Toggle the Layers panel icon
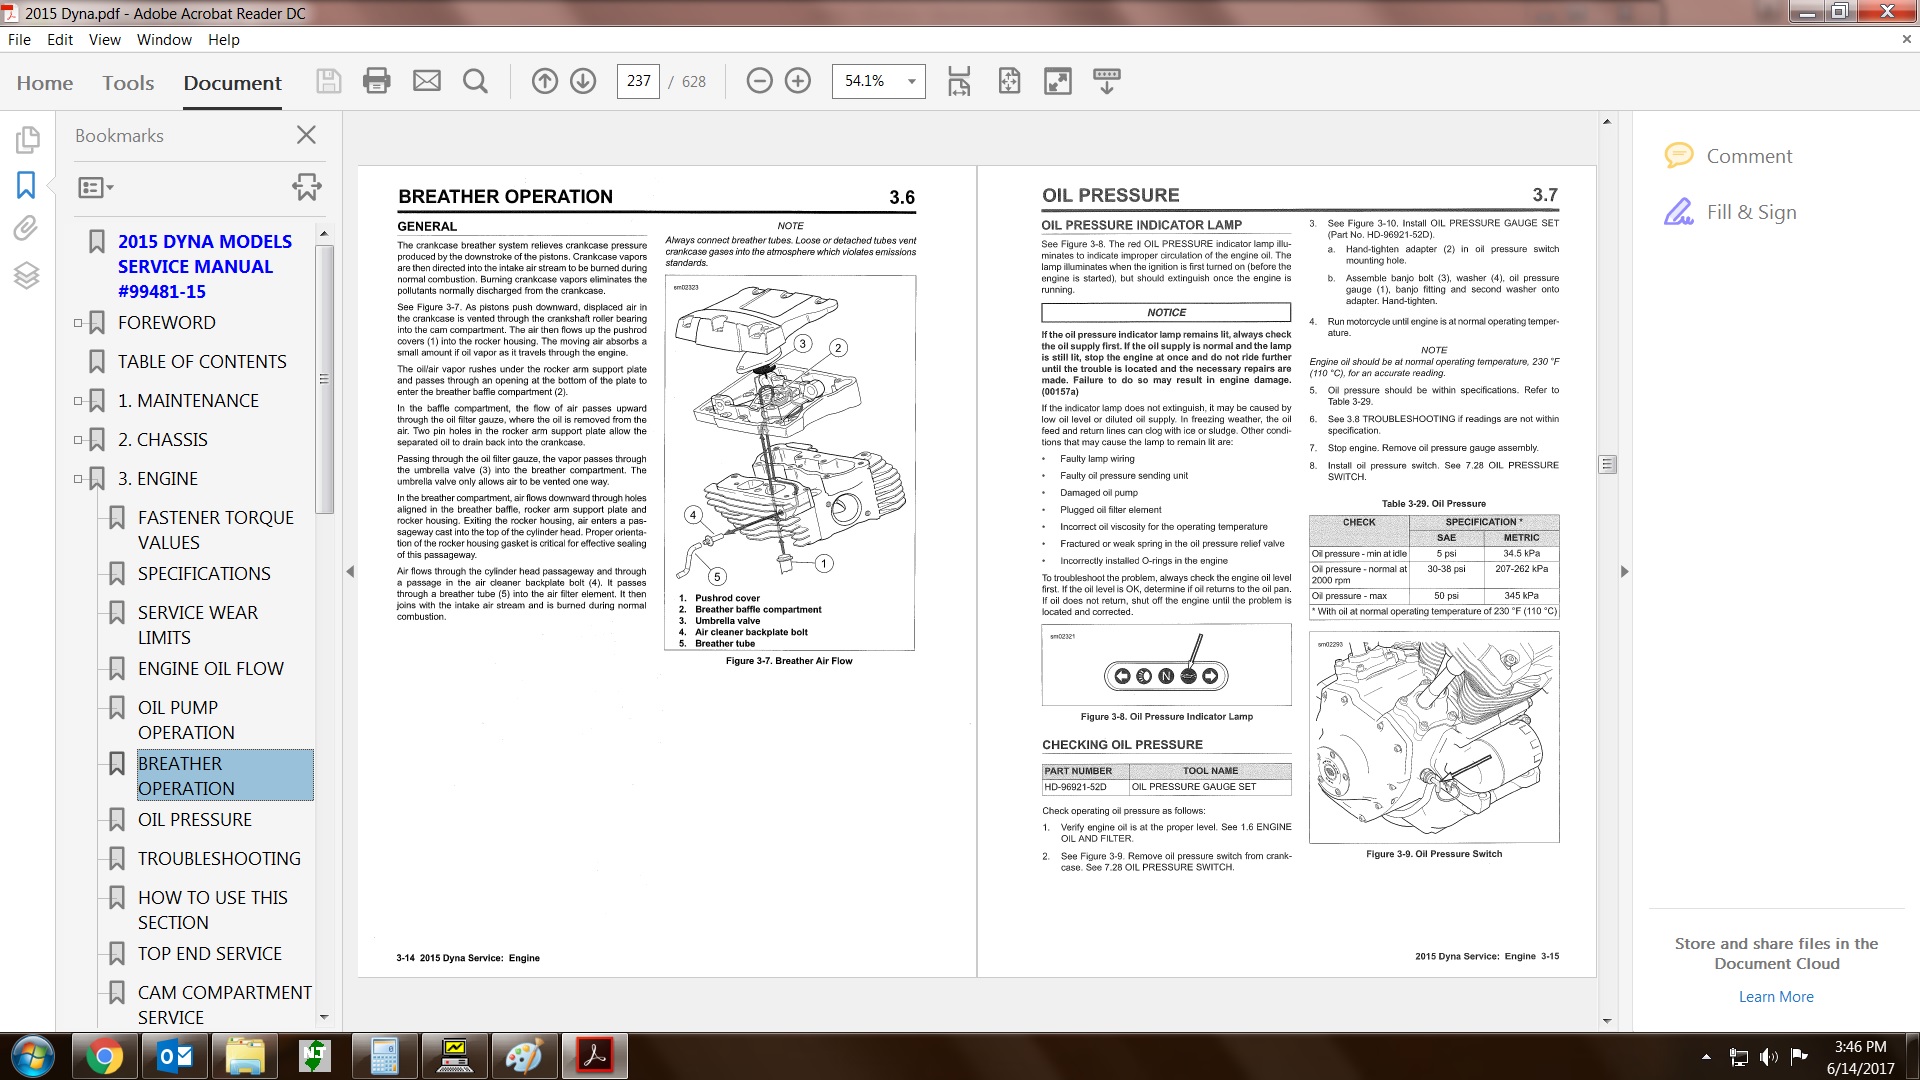 click(x=26, y=275)
